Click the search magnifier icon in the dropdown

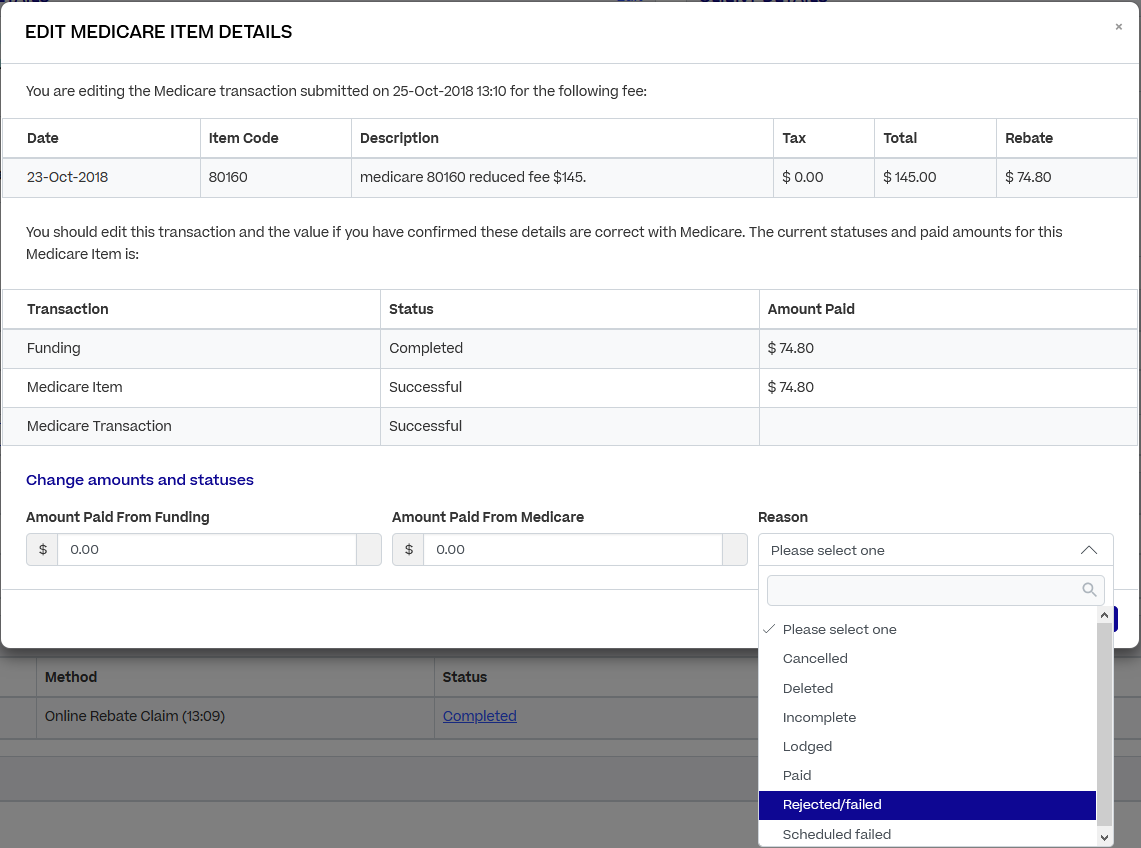[1089, 590]
